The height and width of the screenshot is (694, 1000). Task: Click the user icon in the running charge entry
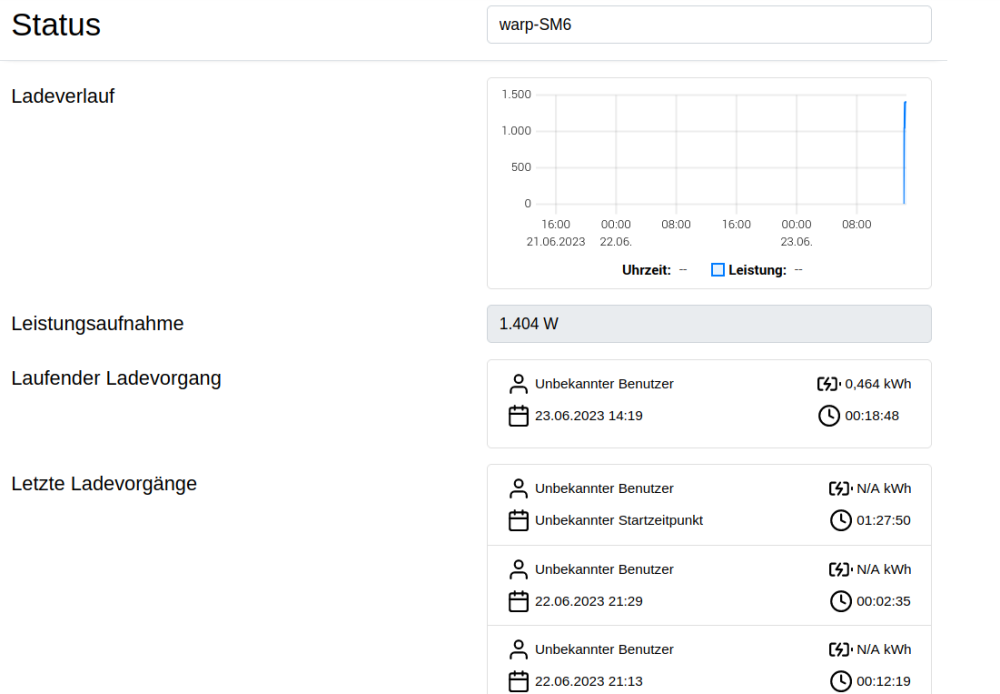(x=518, y=384)
